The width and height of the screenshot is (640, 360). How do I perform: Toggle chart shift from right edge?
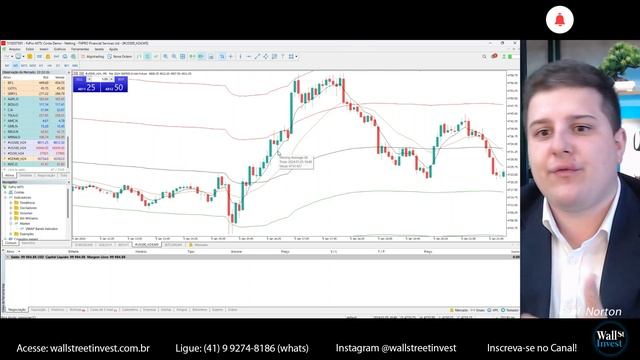(201, 57)
